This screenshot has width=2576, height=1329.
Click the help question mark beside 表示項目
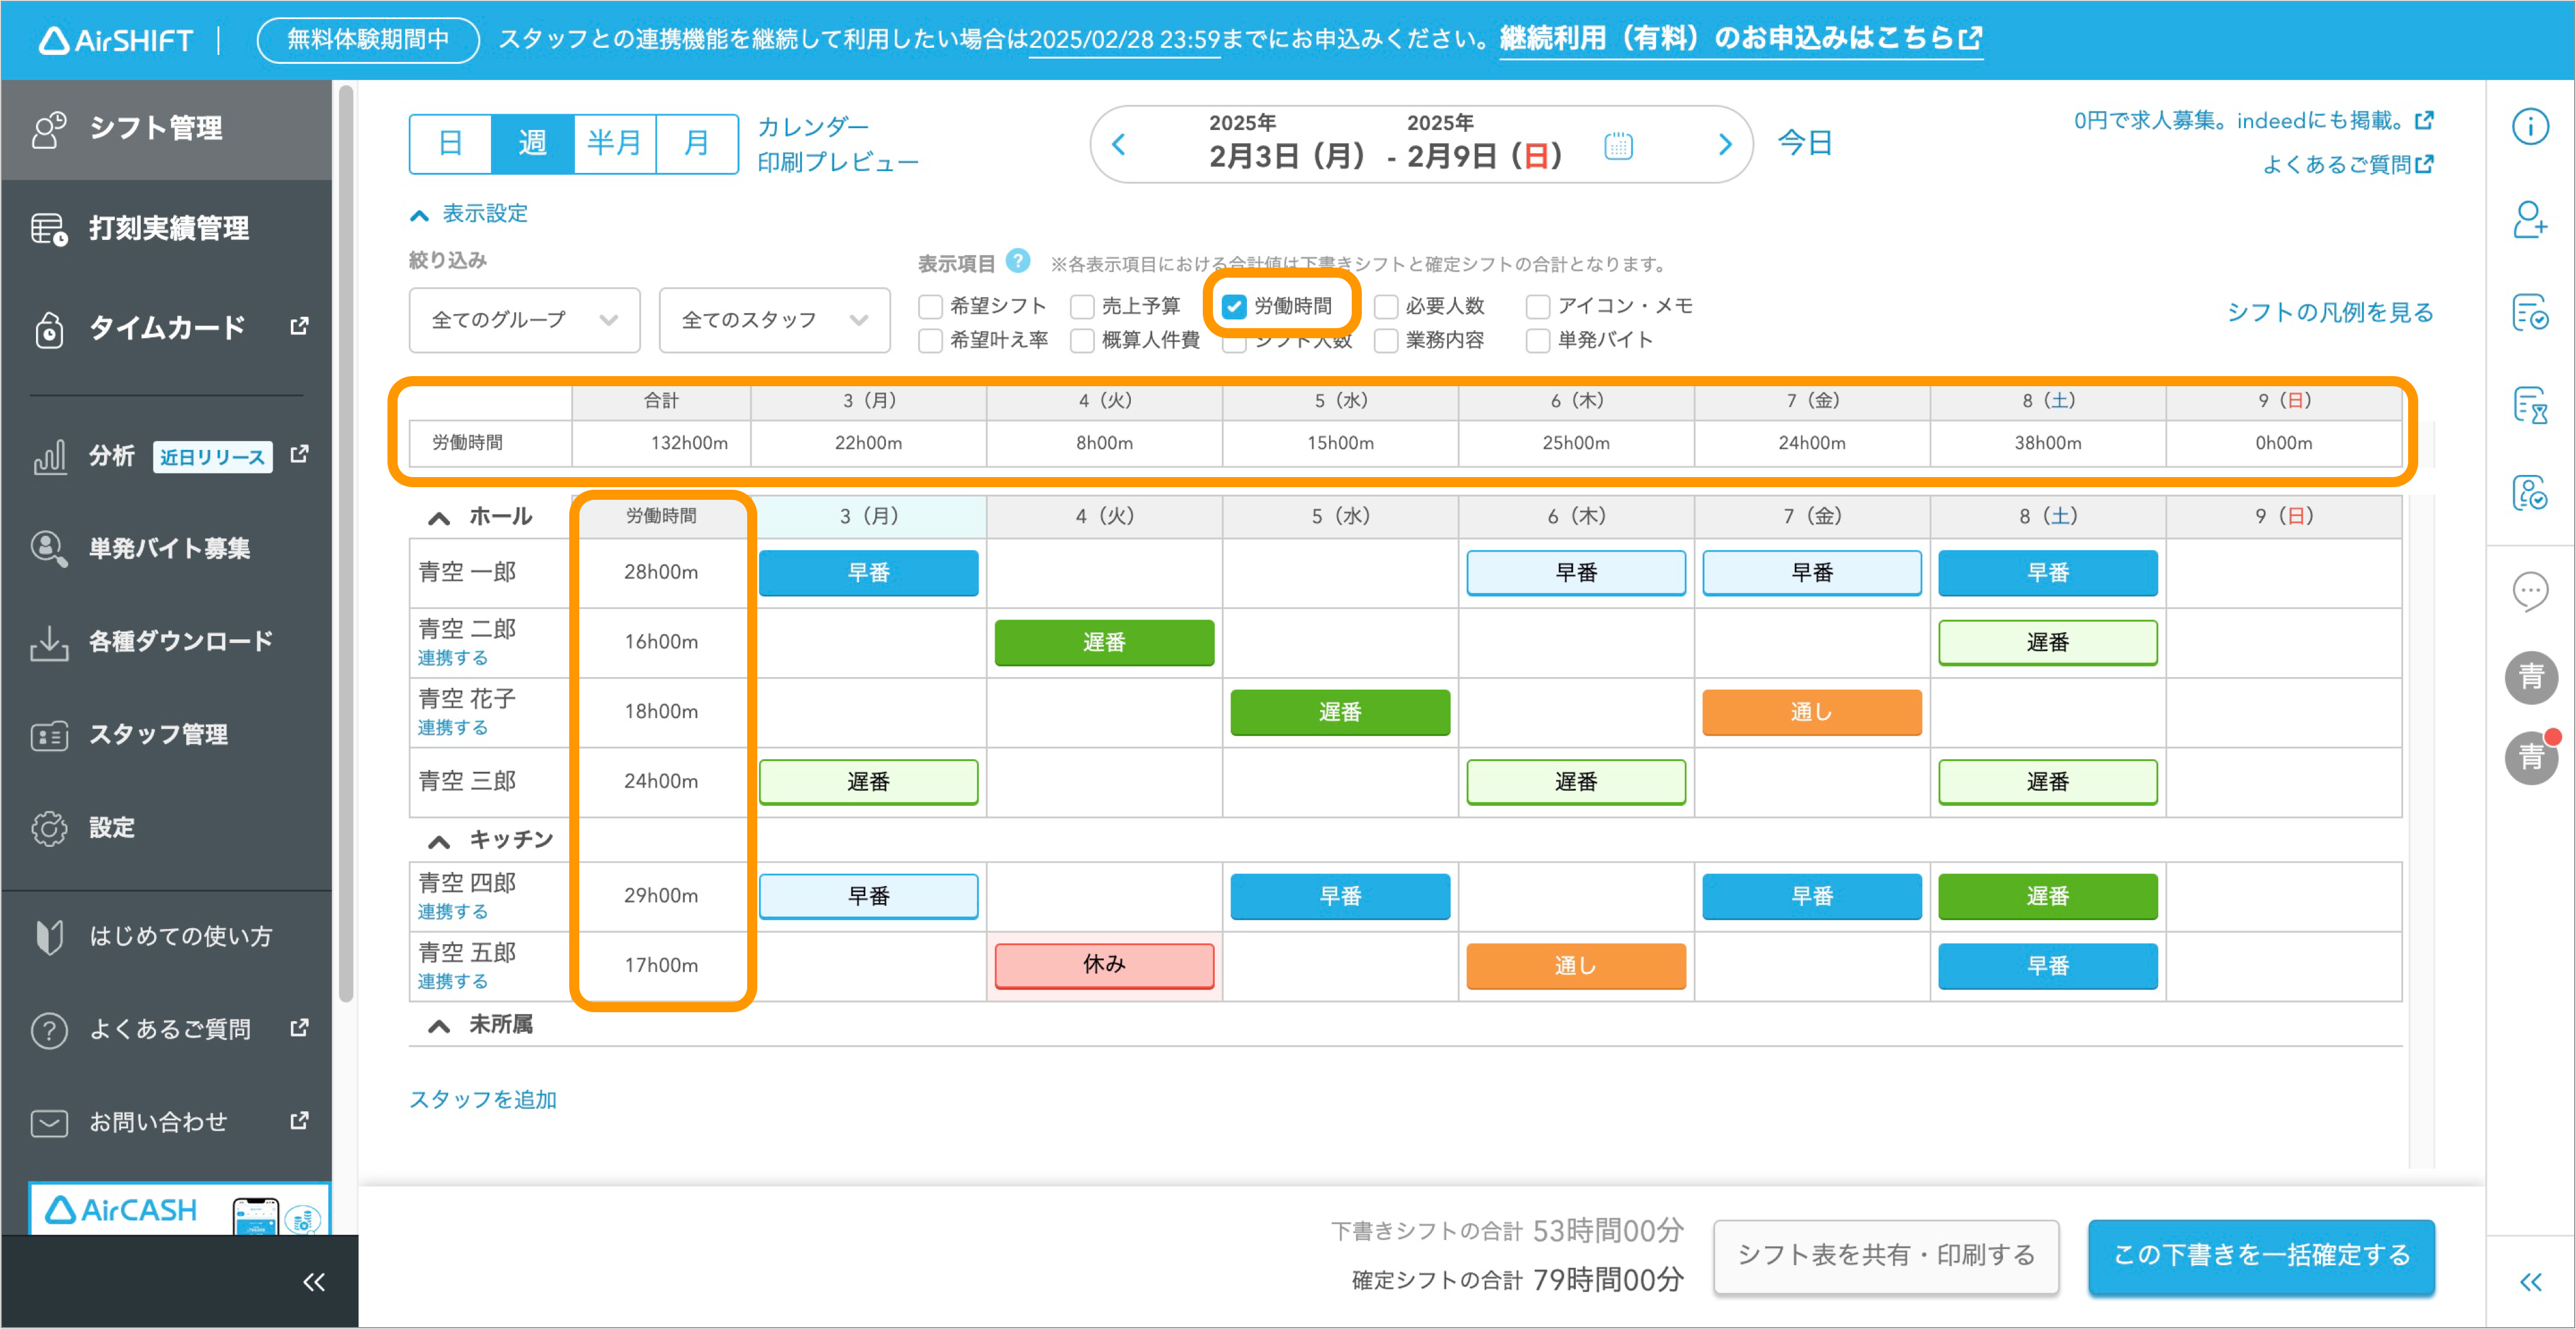1017,261
